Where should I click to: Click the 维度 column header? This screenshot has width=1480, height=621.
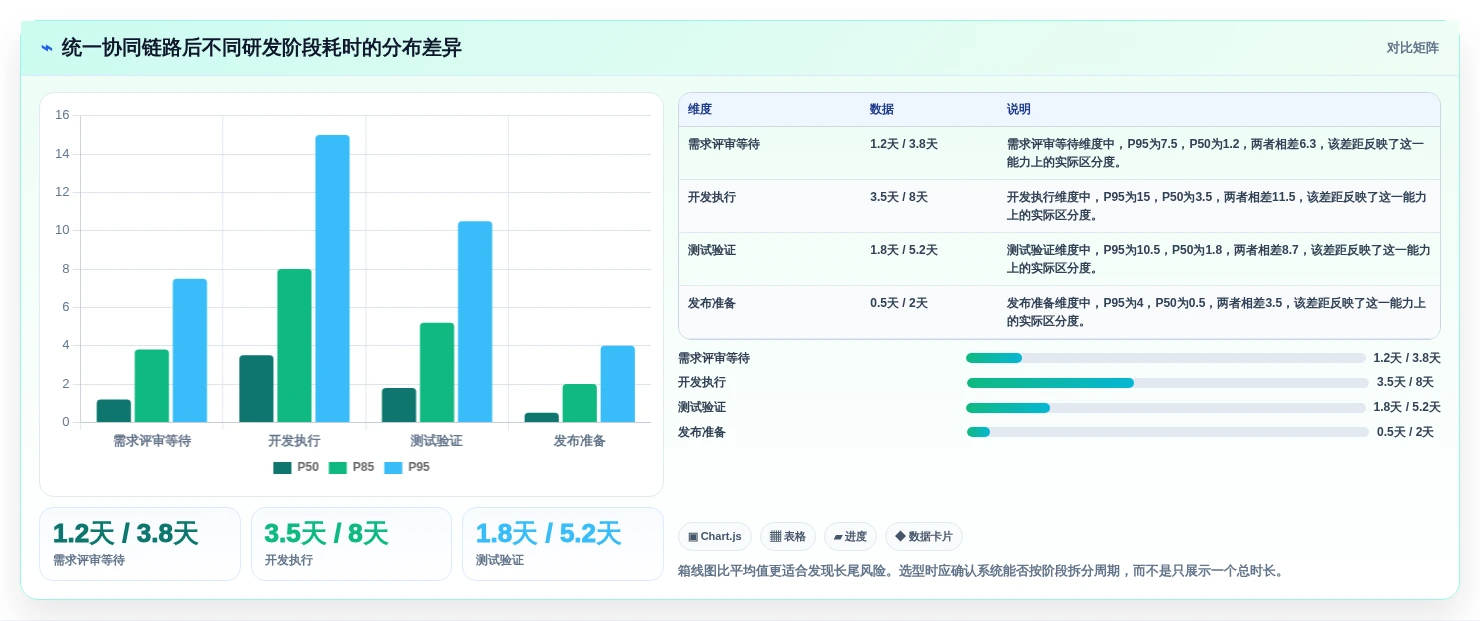point(770,110)
